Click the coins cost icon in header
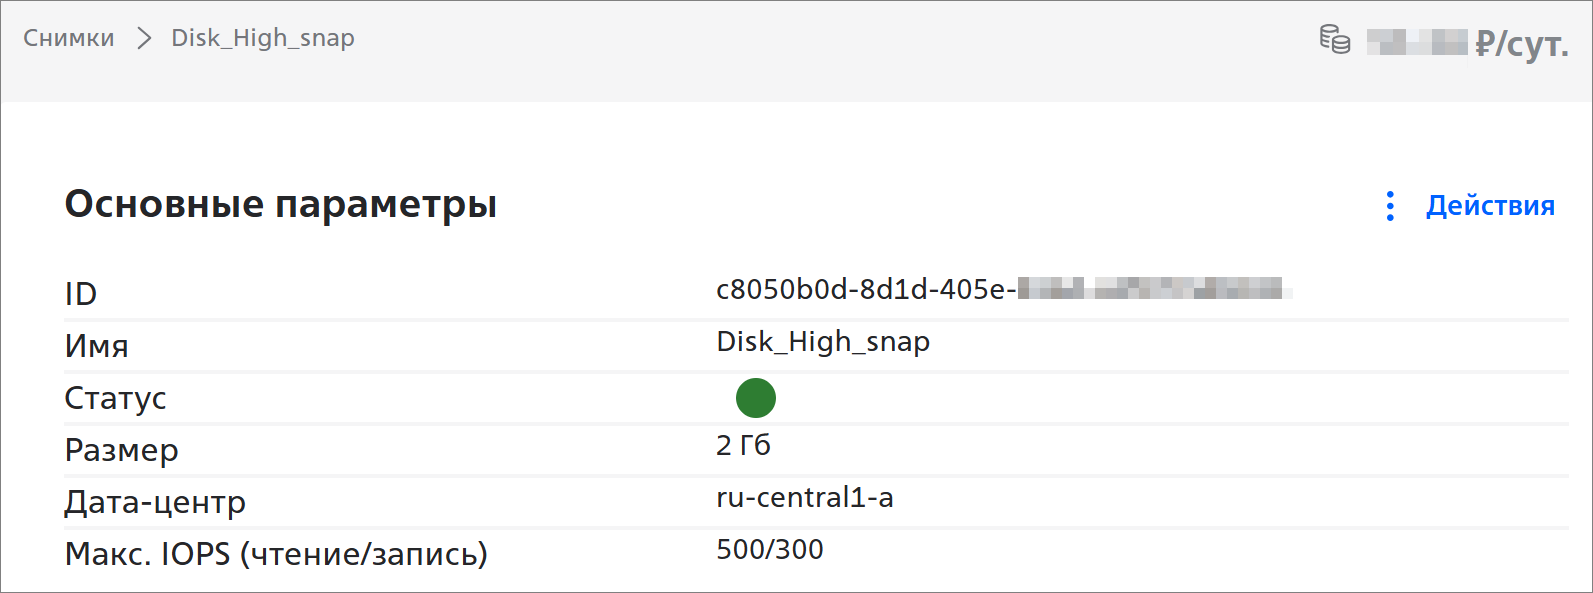Viewport: 1593px width, 593px height. pos(1335,39)
